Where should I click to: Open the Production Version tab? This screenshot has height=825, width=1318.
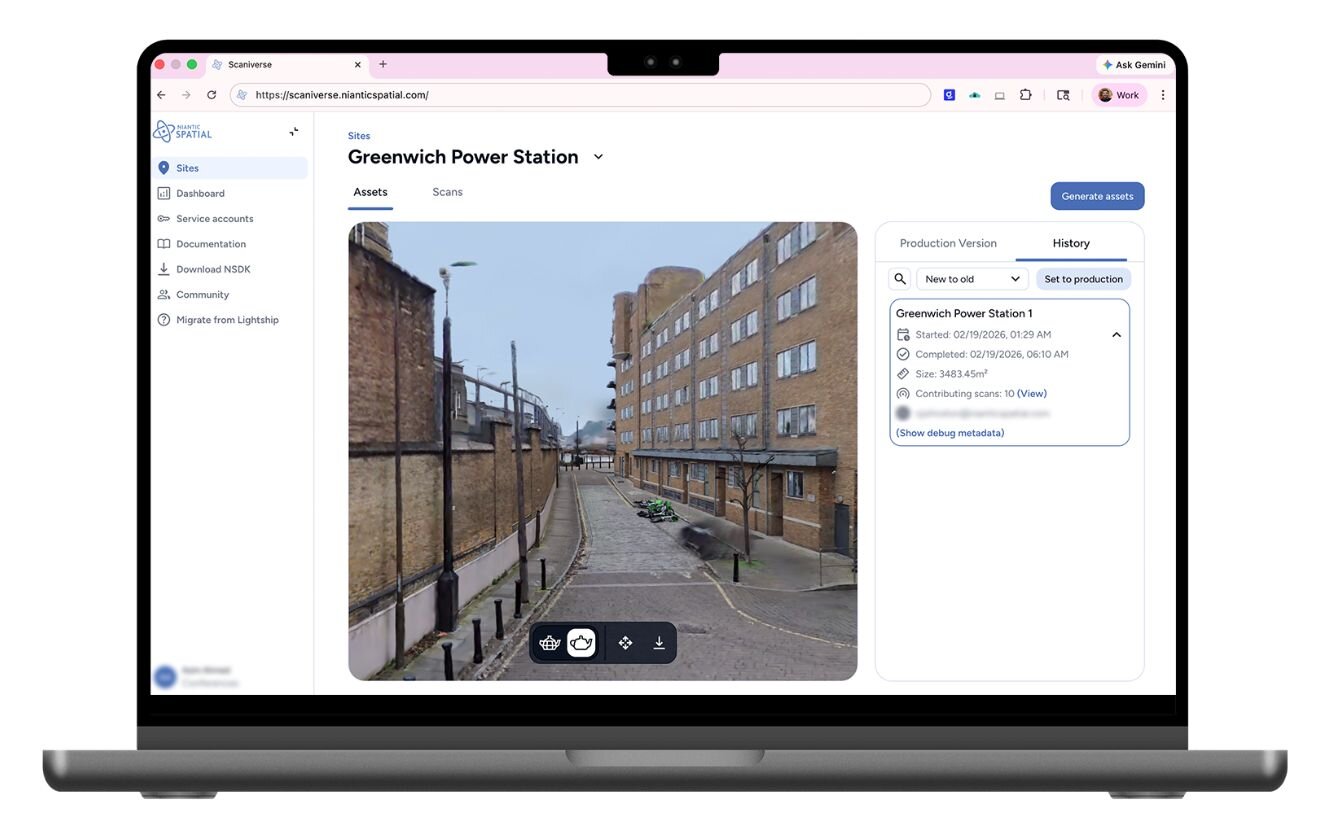click(x=947, y=243)
